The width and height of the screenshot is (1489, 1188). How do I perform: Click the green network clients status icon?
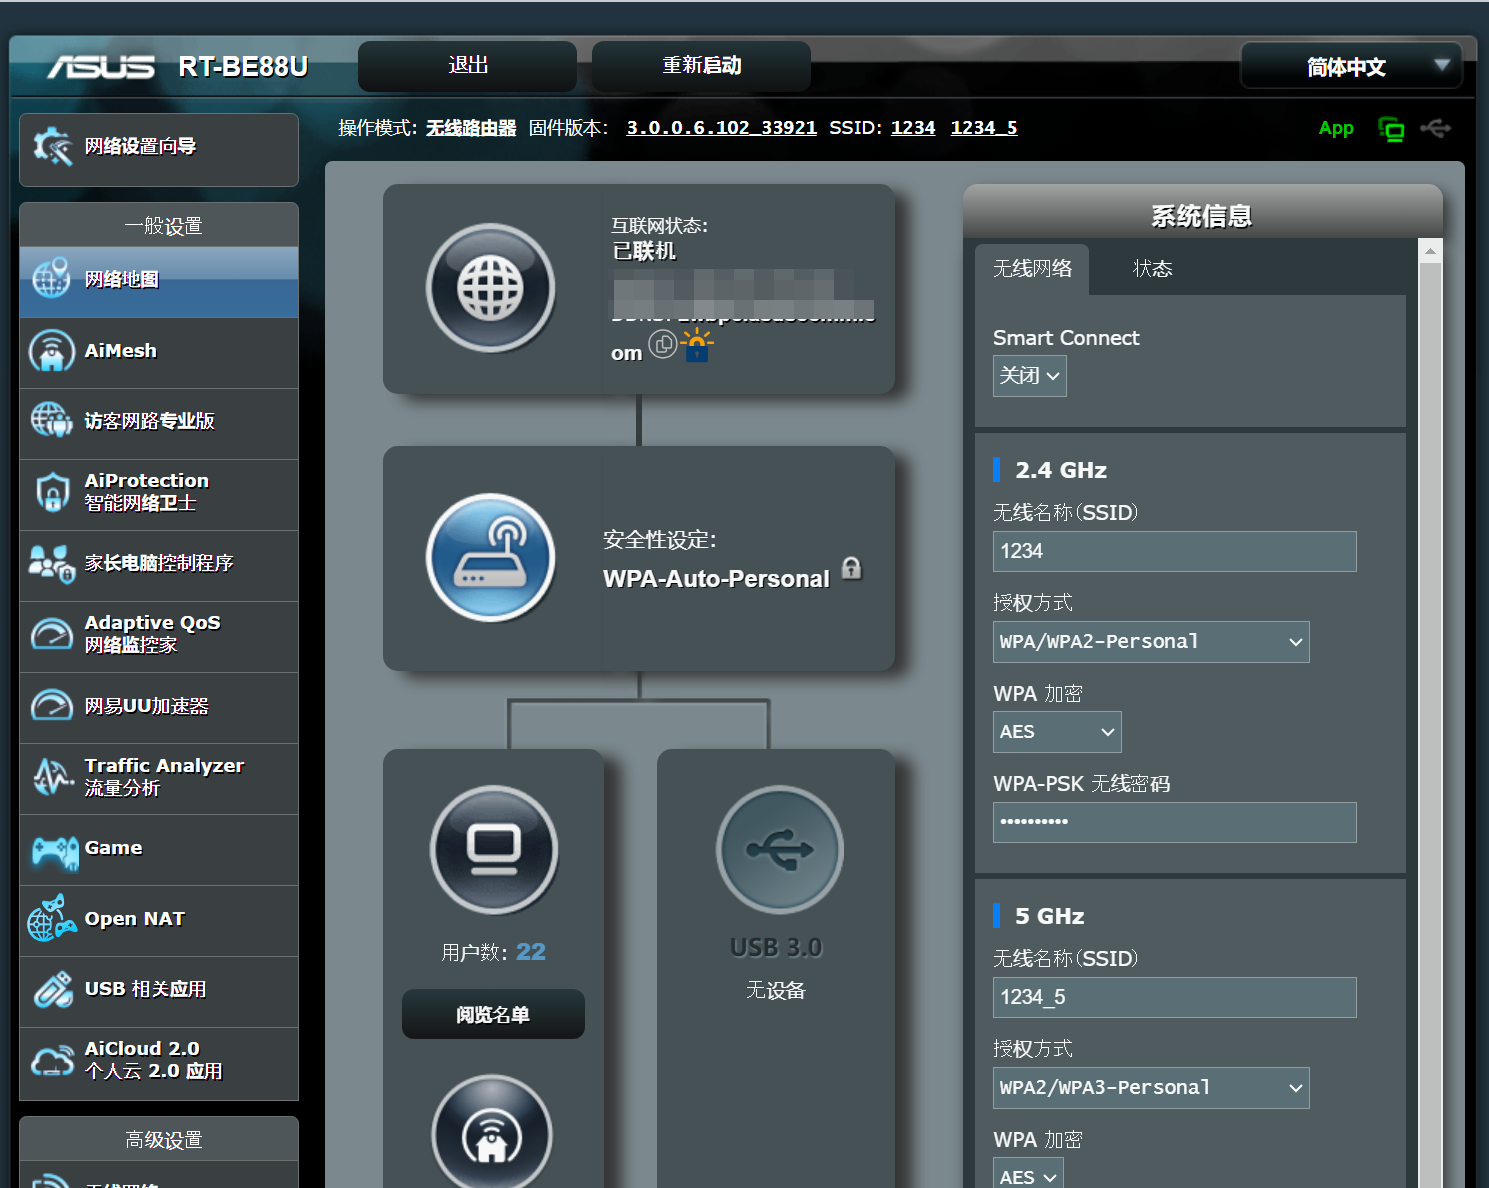(x=1391, y=129)
